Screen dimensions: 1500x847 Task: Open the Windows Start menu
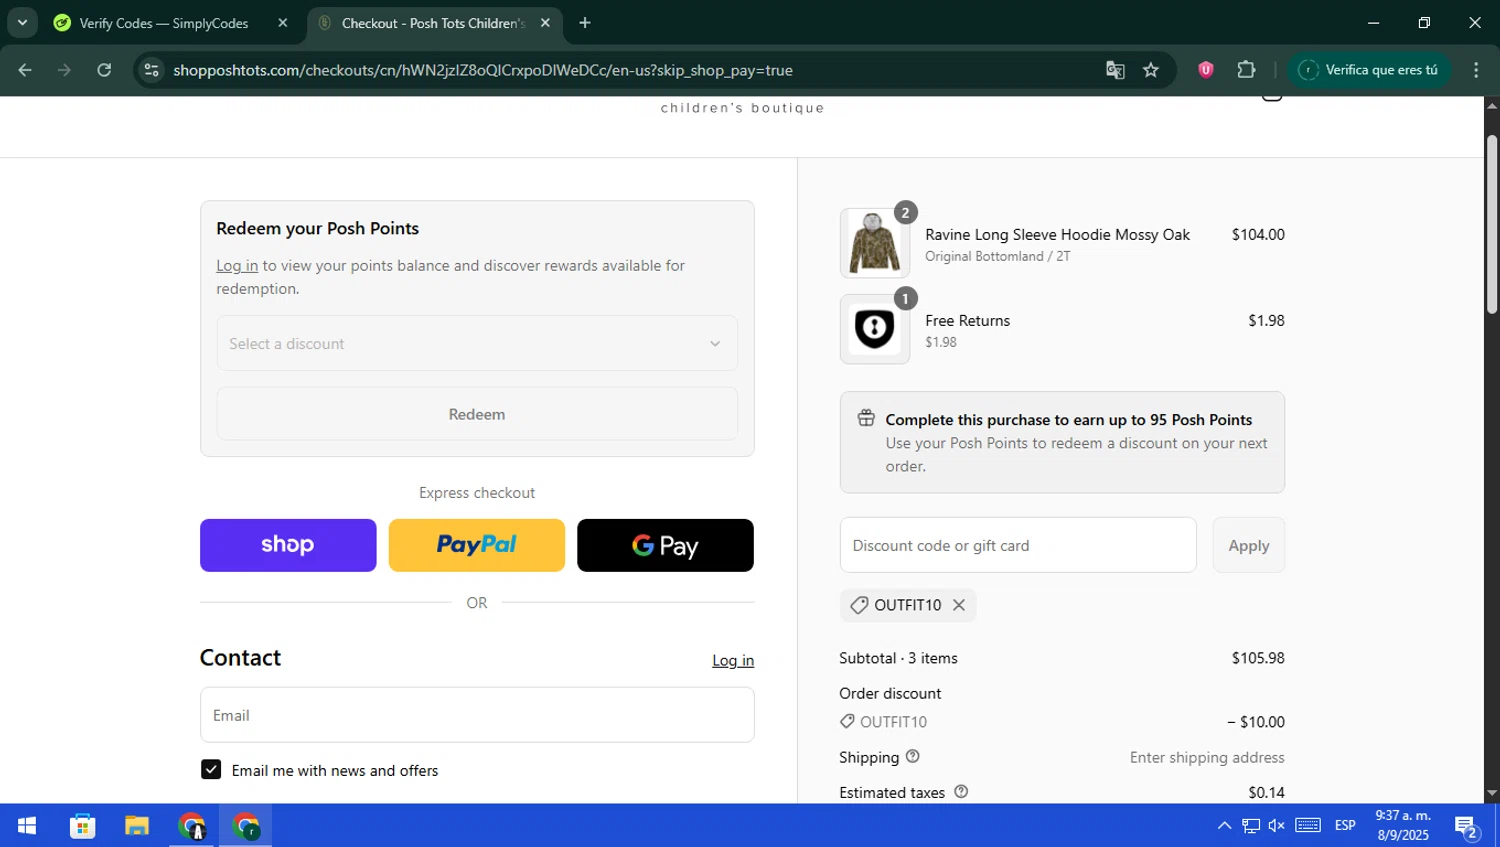click(x=27, y=826)
